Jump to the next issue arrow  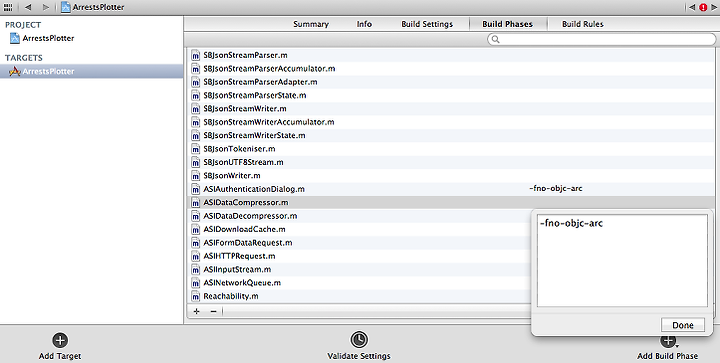coord(714,7)
